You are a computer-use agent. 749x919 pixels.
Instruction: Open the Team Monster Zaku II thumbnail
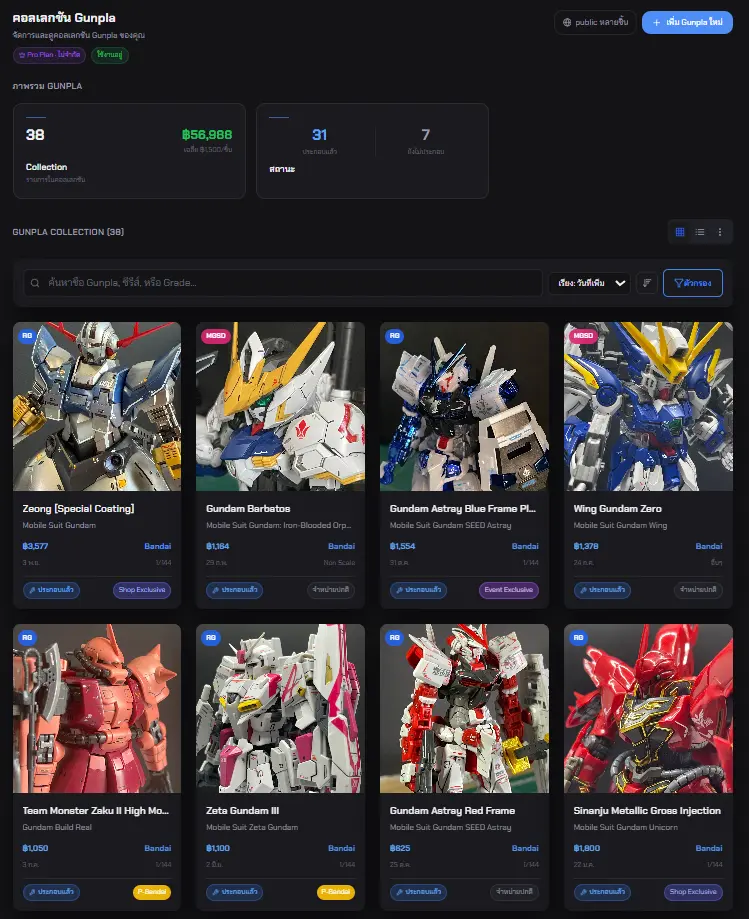pos(97,709)
